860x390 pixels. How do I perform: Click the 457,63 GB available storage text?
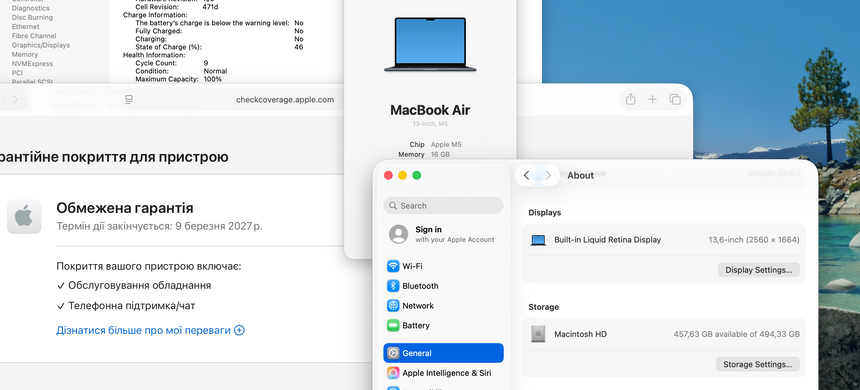(x=736, y=334)
